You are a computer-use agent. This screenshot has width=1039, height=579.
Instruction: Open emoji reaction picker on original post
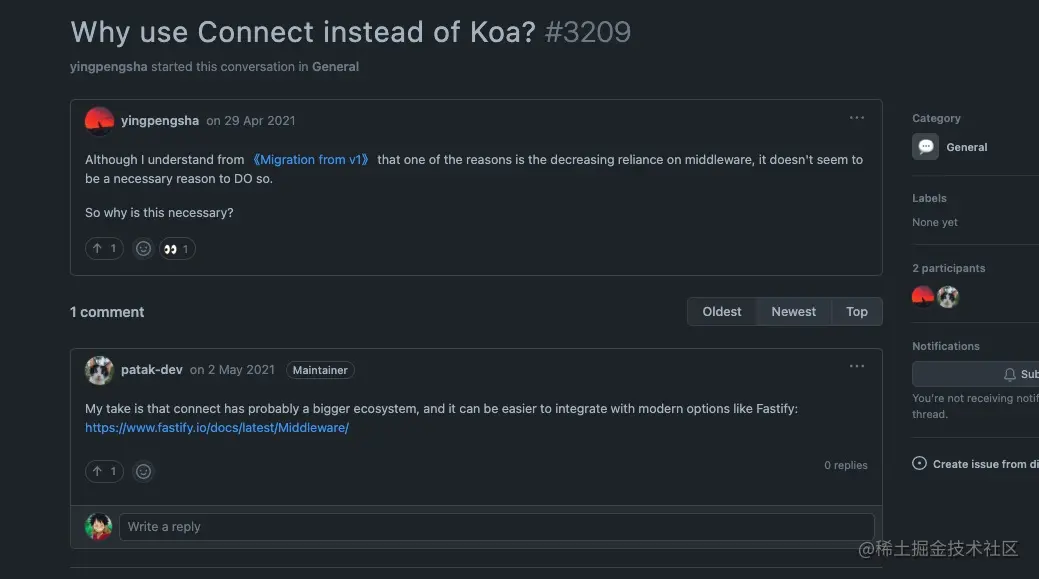point(143,248)
